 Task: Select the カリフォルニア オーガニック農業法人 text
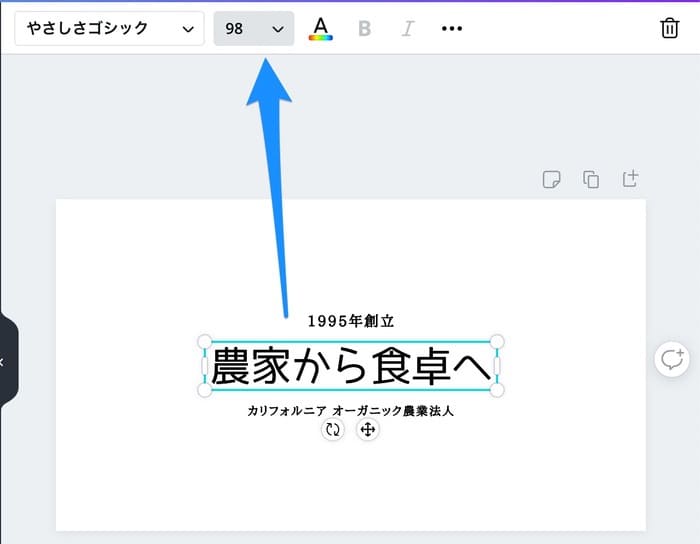pyautogui.click(x=350, y=411)
